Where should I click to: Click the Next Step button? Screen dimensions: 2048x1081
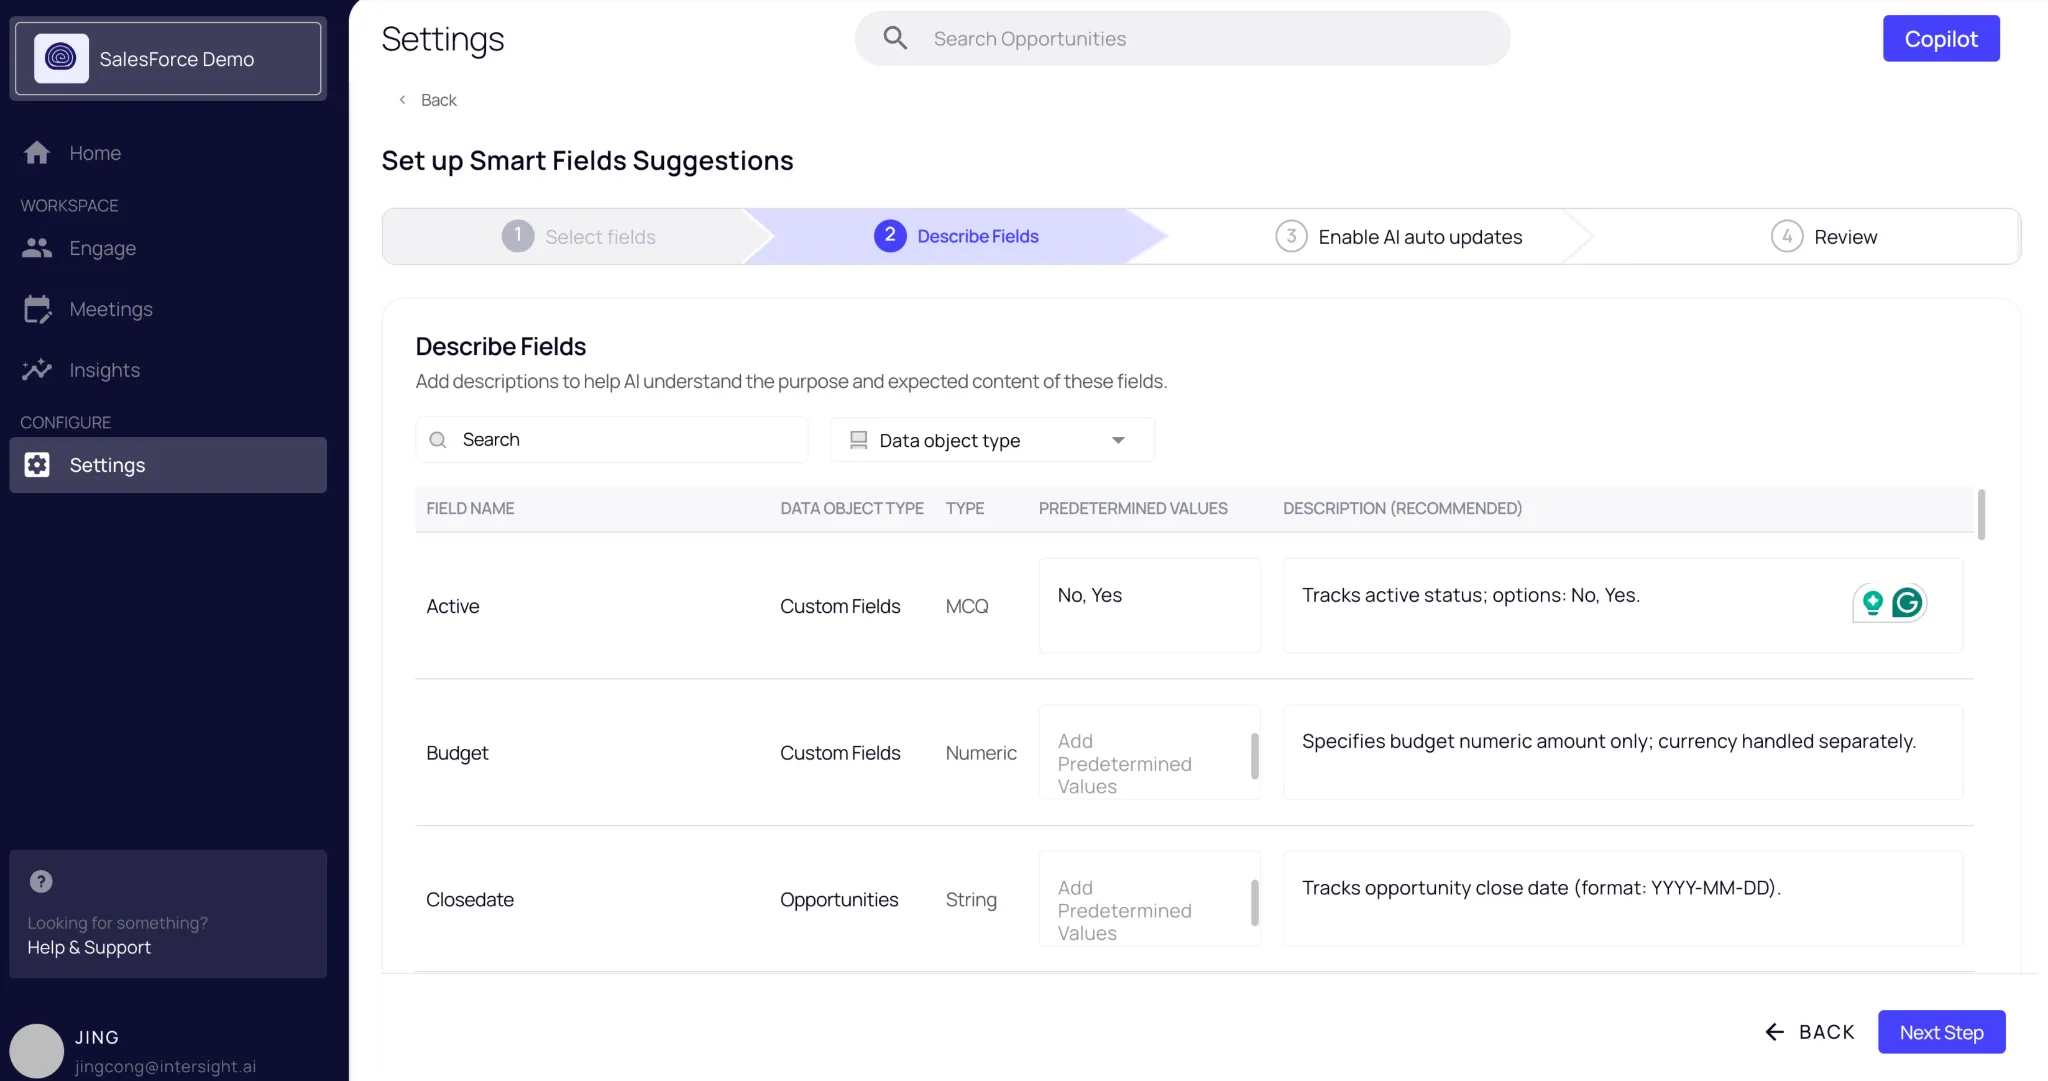coord(1940,1032)
